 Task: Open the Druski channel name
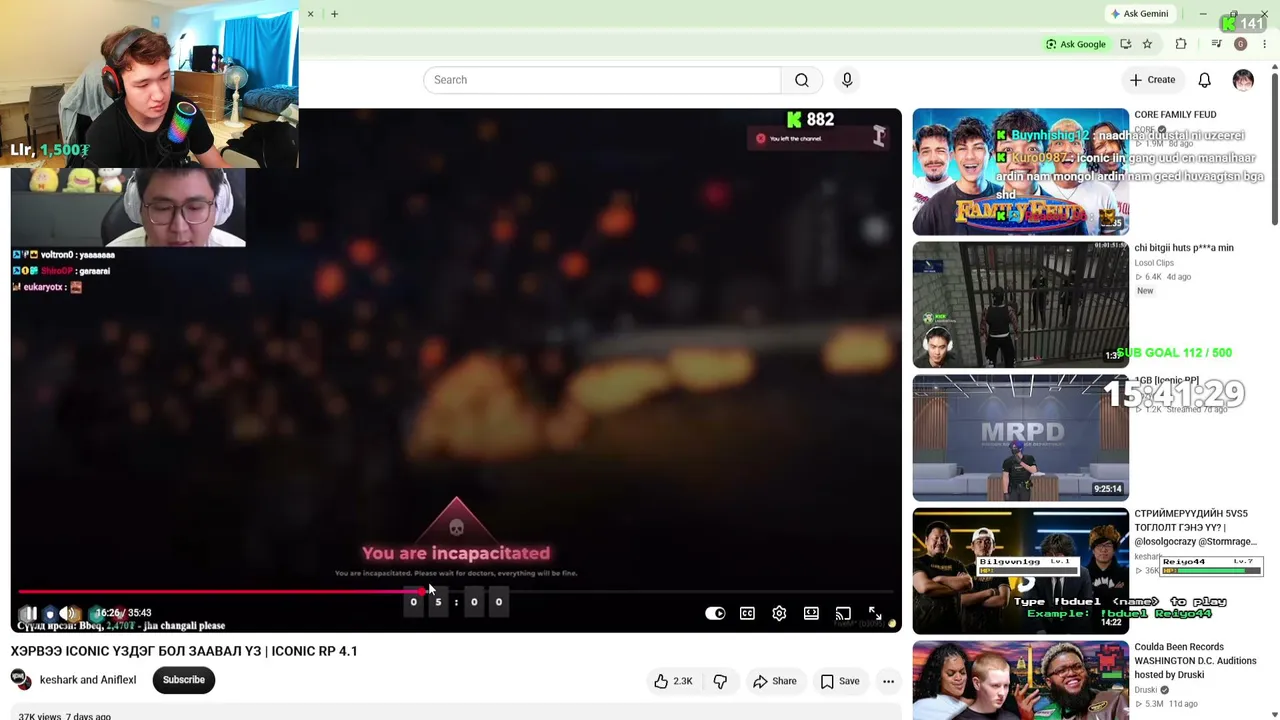point(1147,690)
